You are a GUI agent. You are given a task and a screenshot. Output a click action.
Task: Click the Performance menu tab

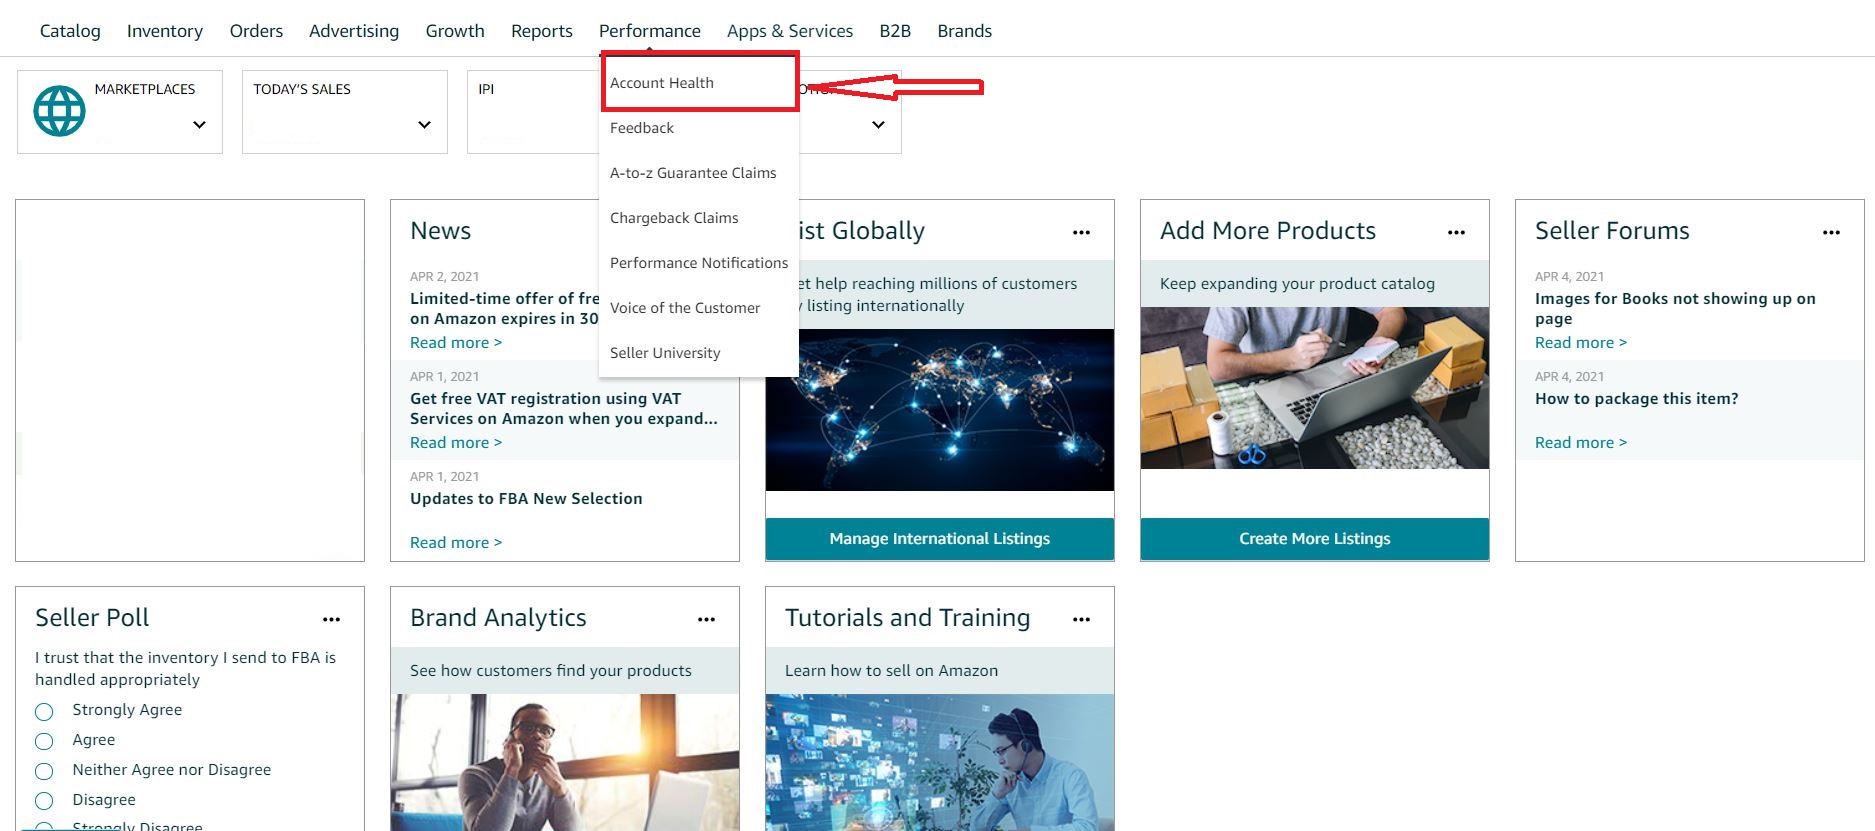pos(650,31)
